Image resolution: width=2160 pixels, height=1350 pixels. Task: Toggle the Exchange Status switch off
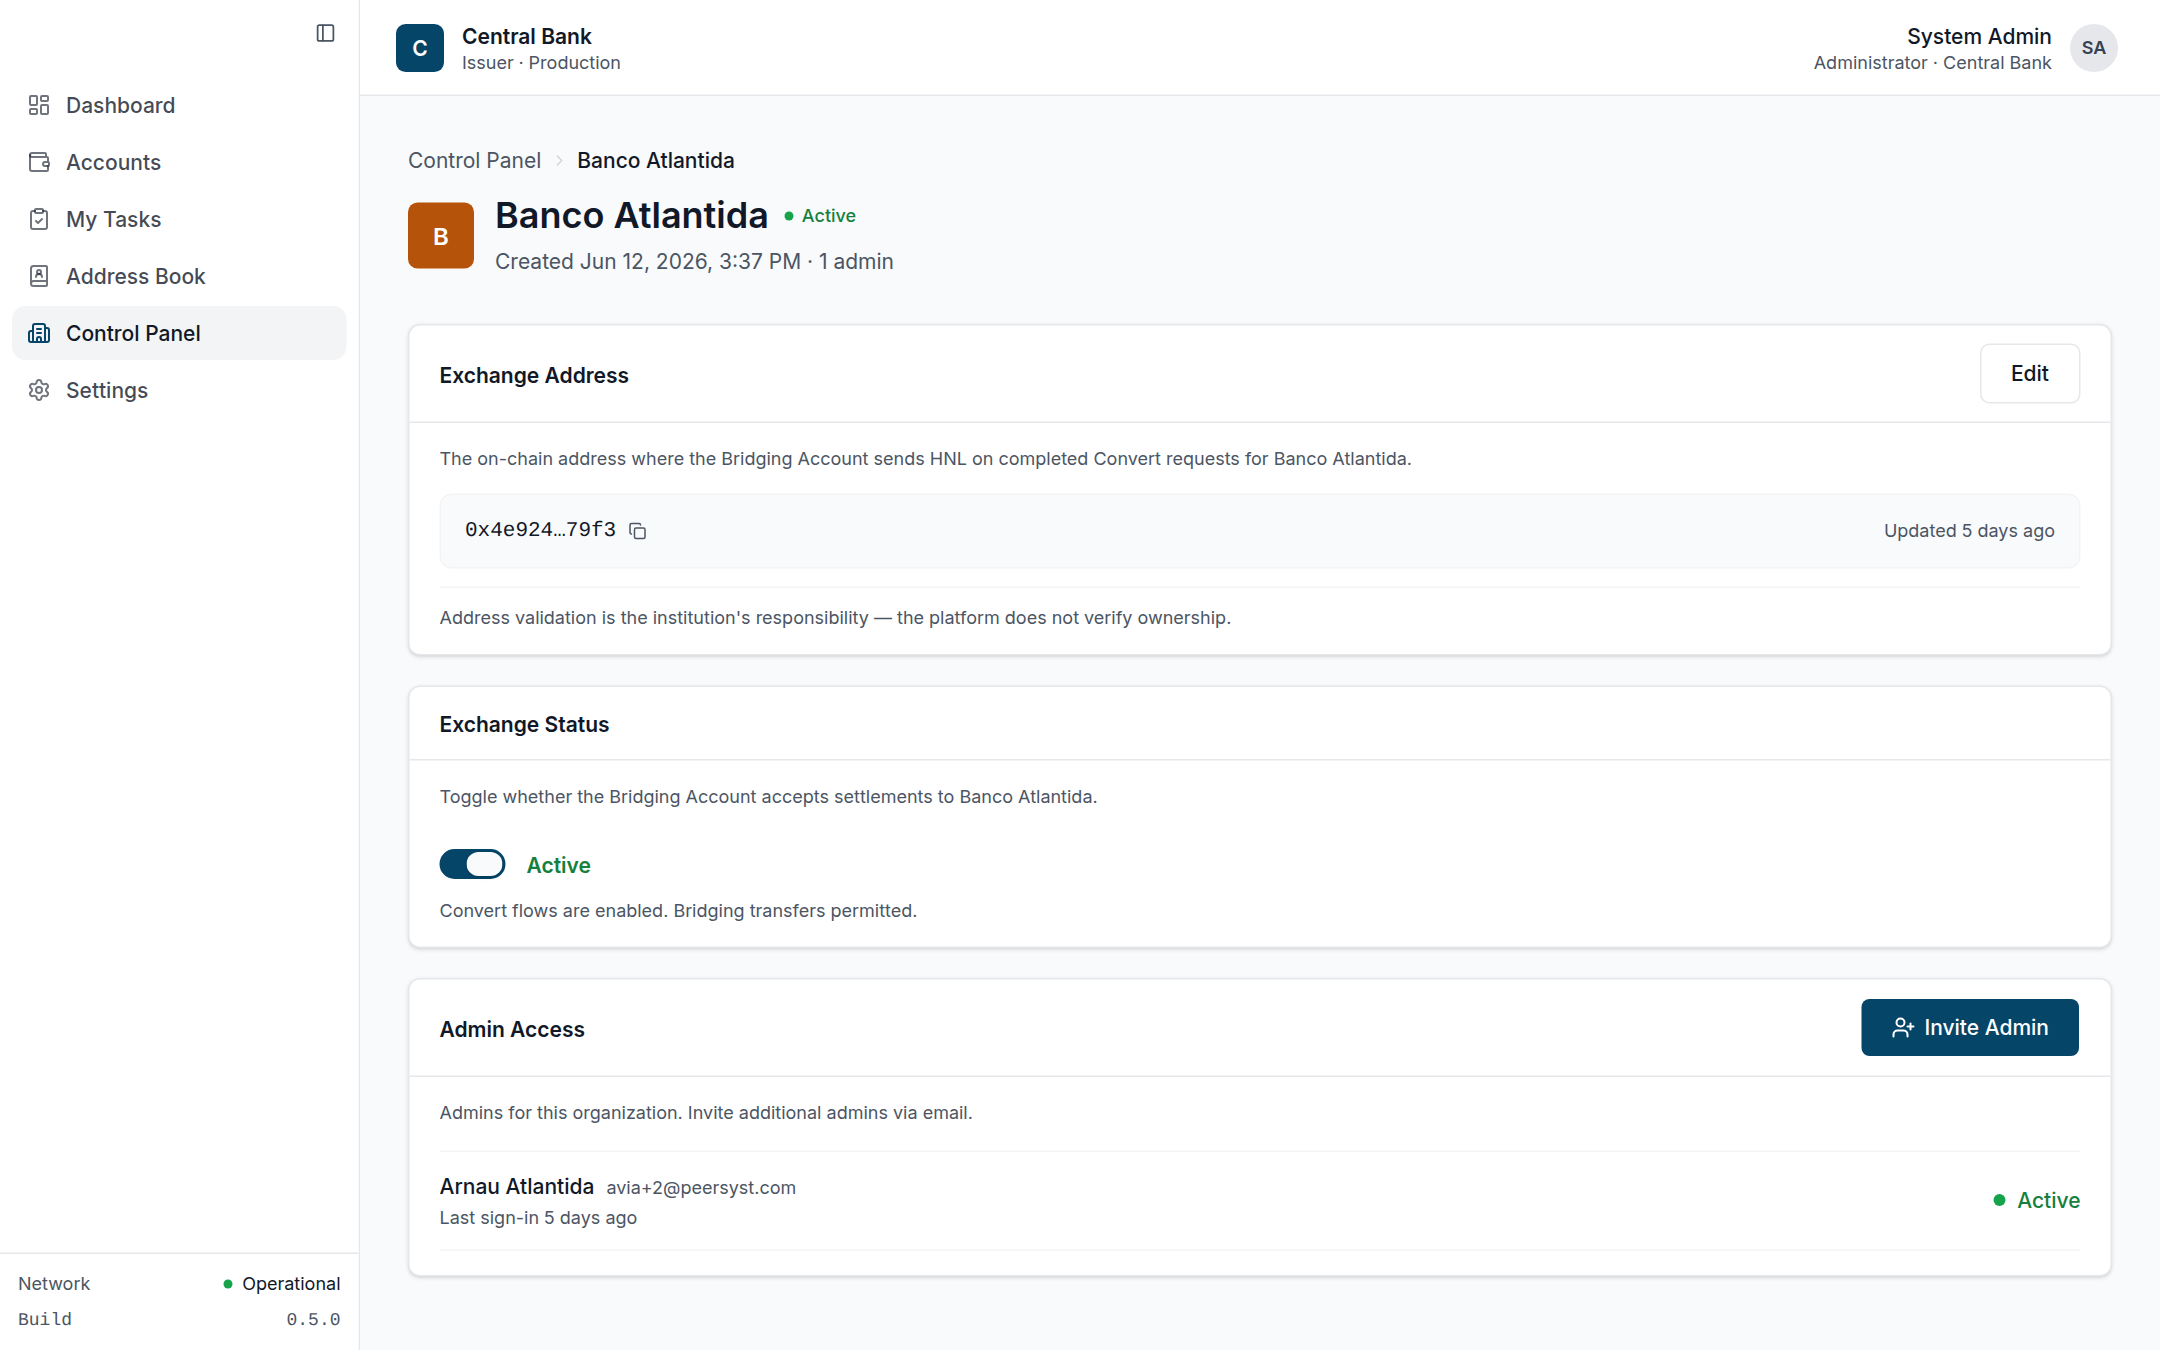coord(473,864)
